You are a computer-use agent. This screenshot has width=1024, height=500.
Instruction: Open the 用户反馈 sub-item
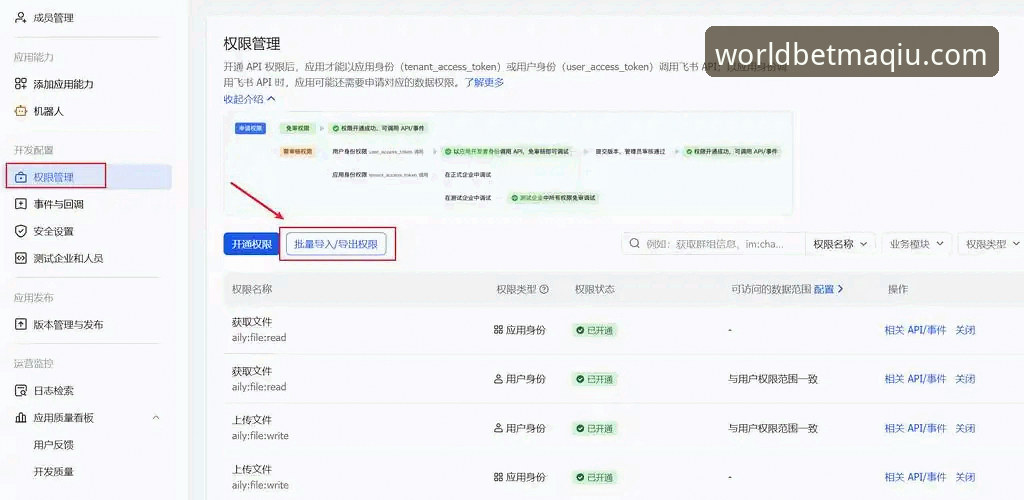[x=54, y=445]
